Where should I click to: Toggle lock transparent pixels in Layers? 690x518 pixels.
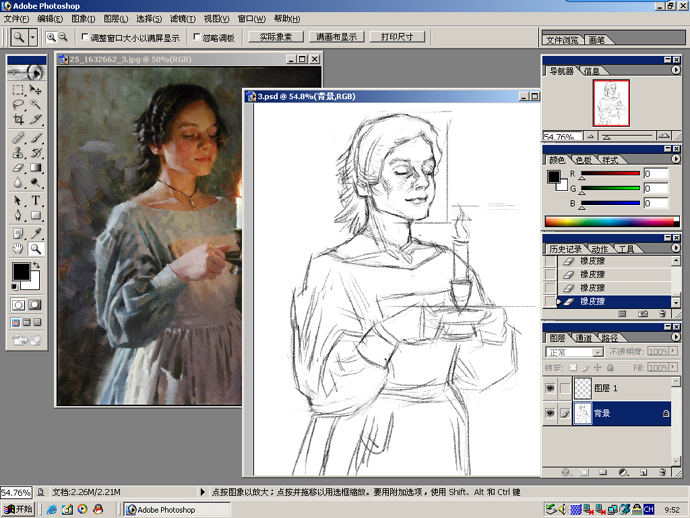573,367
